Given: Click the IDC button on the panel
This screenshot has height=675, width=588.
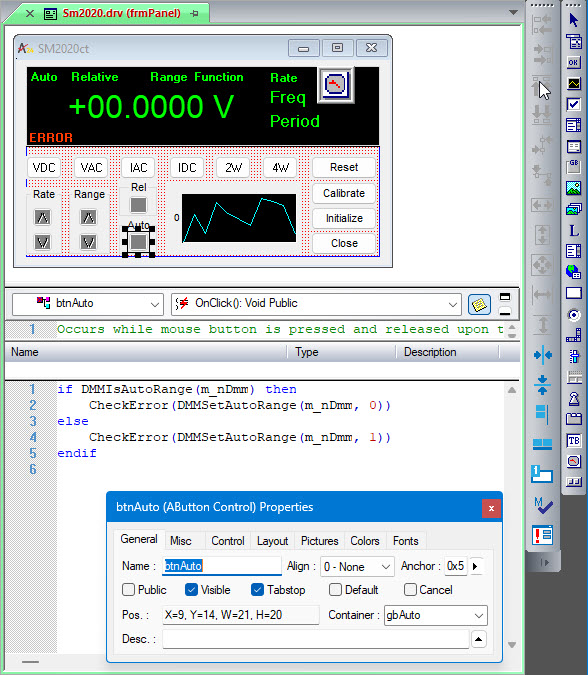Looking at the screenshot, I should point(187,167).
